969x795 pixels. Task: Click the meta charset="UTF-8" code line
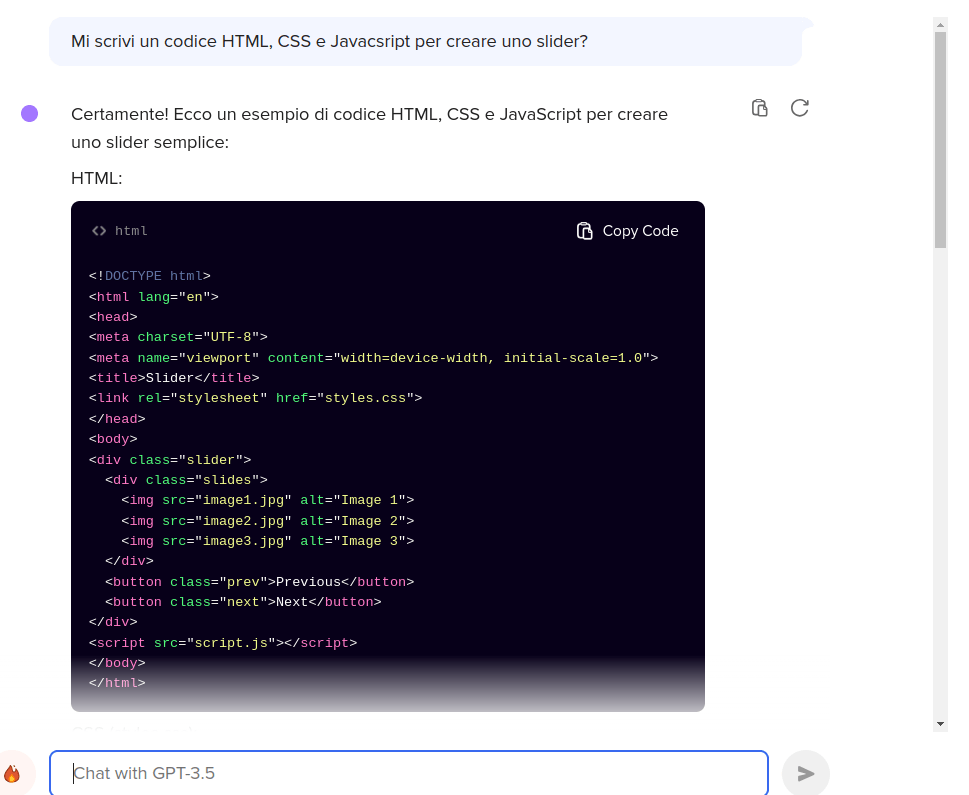[x=178, y=337]
